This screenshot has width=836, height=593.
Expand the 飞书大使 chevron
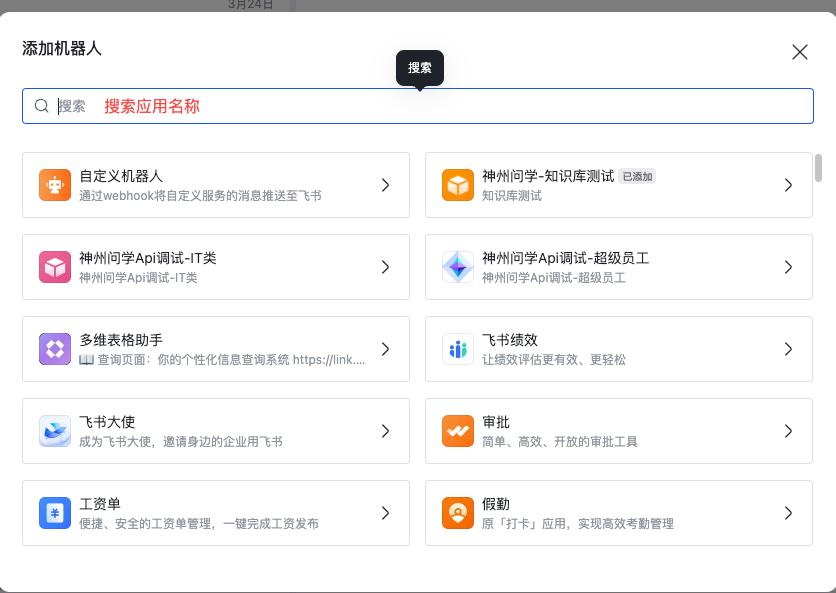pos(385,431)
